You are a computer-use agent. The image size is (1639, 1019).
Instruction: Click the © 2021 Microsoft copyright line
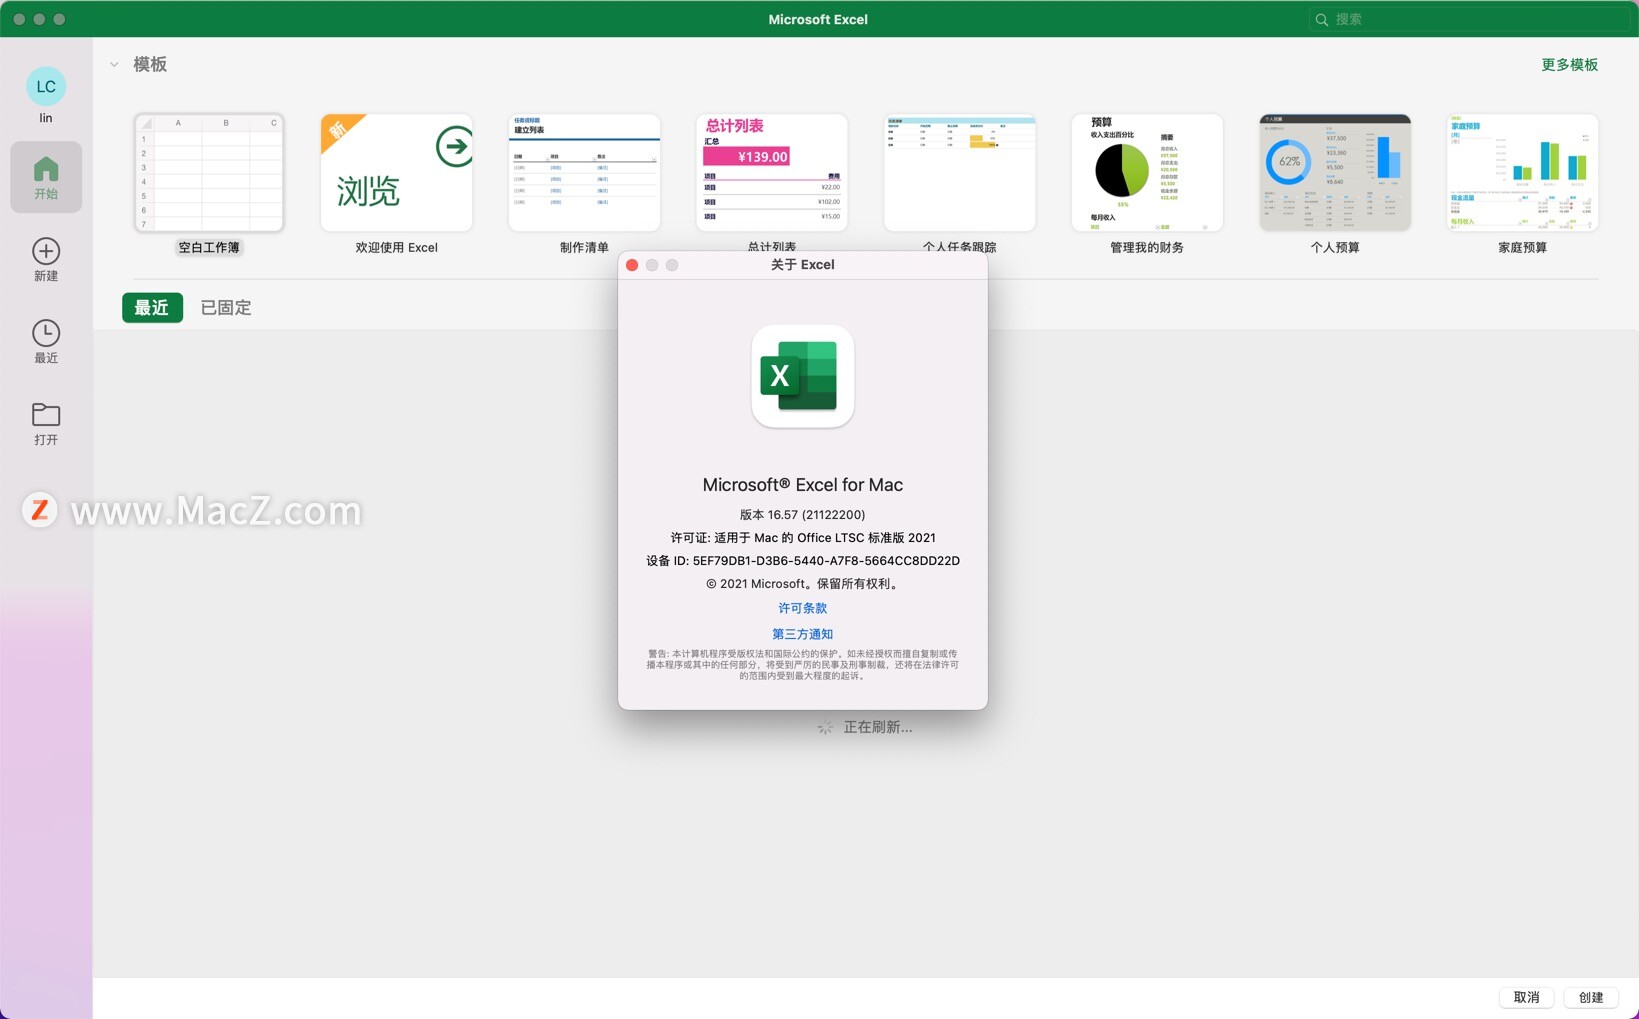pos(802,584)
